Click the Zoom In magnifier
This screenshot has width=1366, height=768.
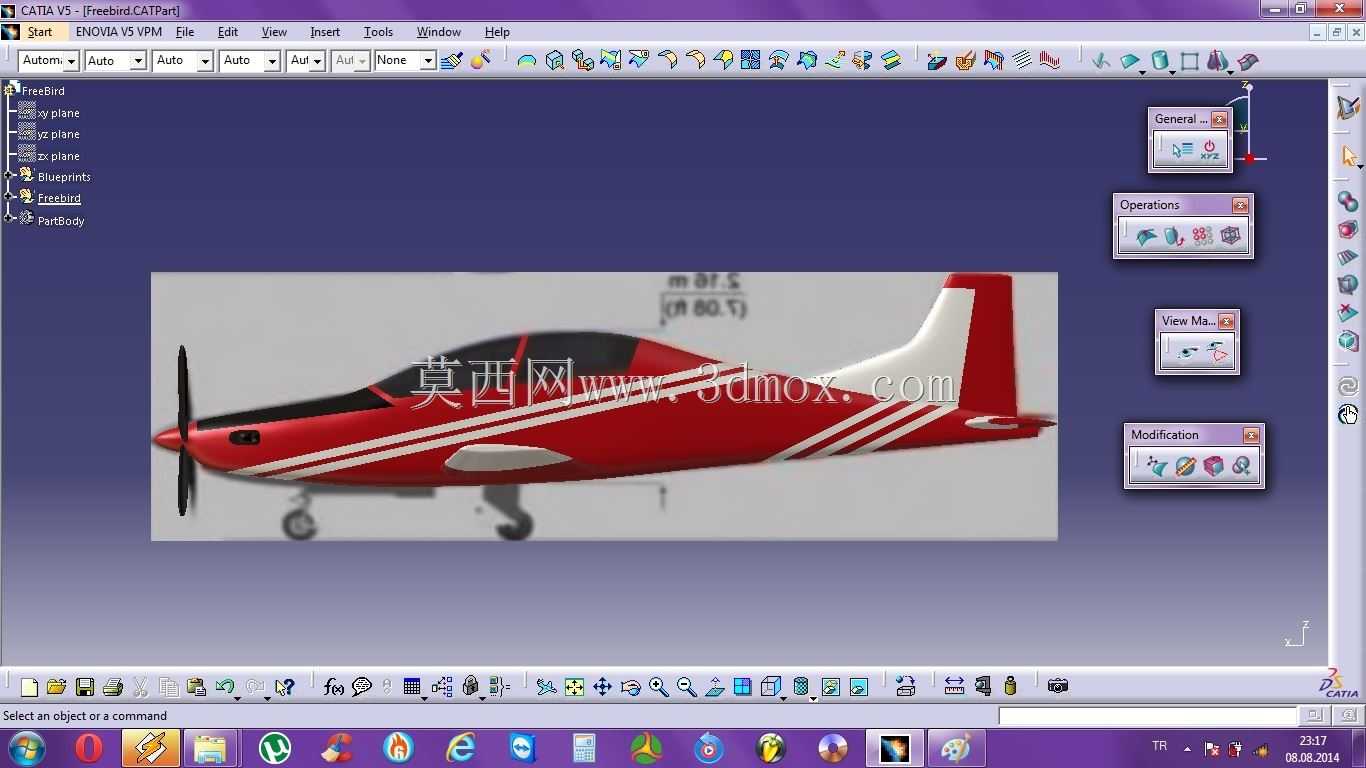click(x=658, y=687)
